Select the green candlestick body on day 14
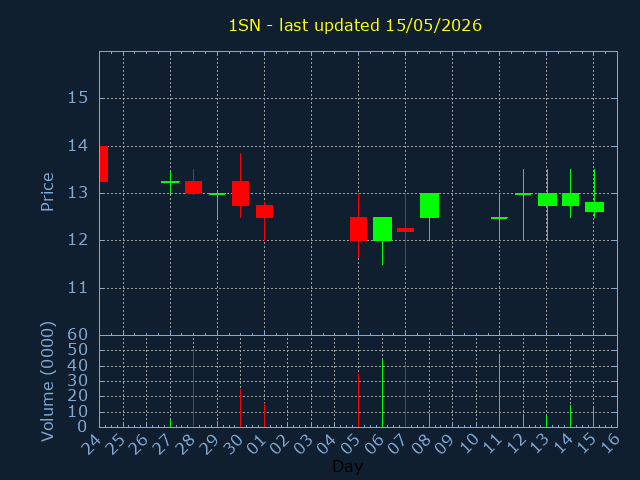The height and width of the screenshot is (480, 640). click(x=571, y=200)
